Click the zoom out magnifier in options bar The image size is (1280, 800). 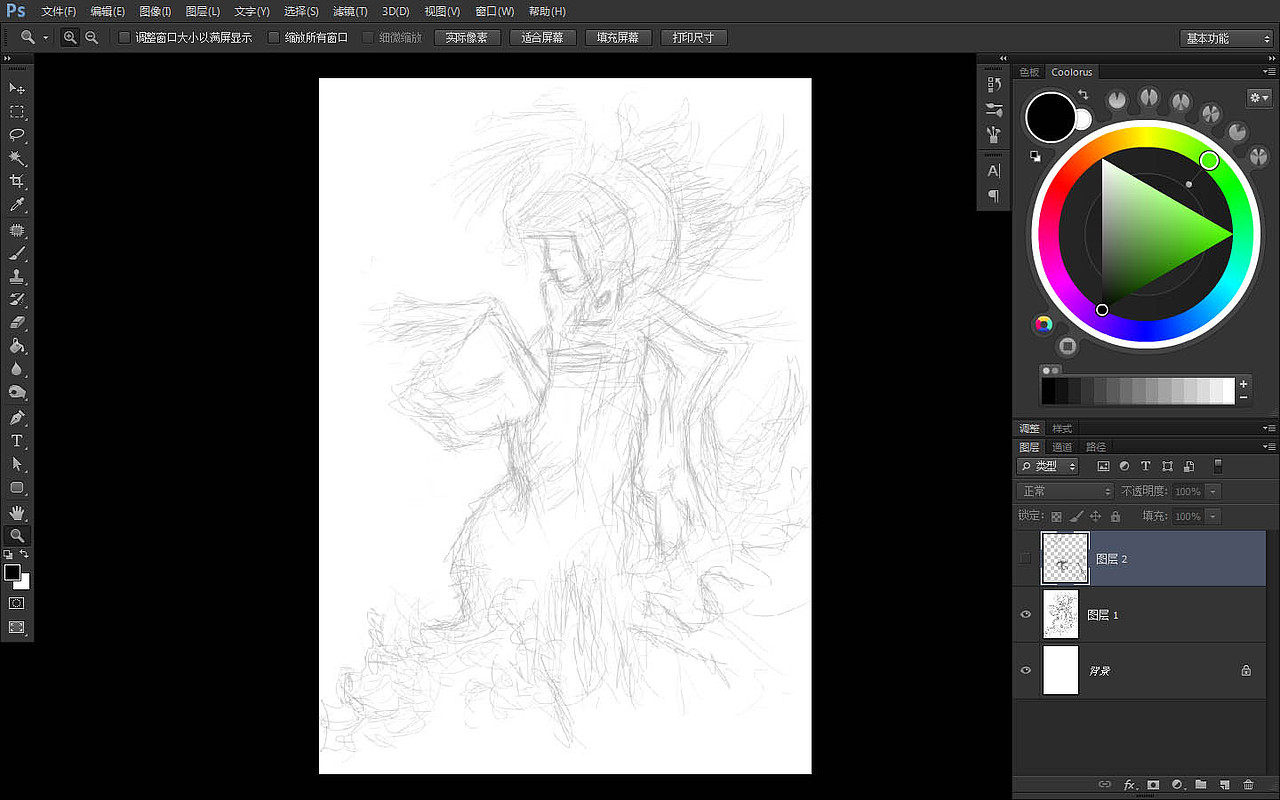point(91,38)
